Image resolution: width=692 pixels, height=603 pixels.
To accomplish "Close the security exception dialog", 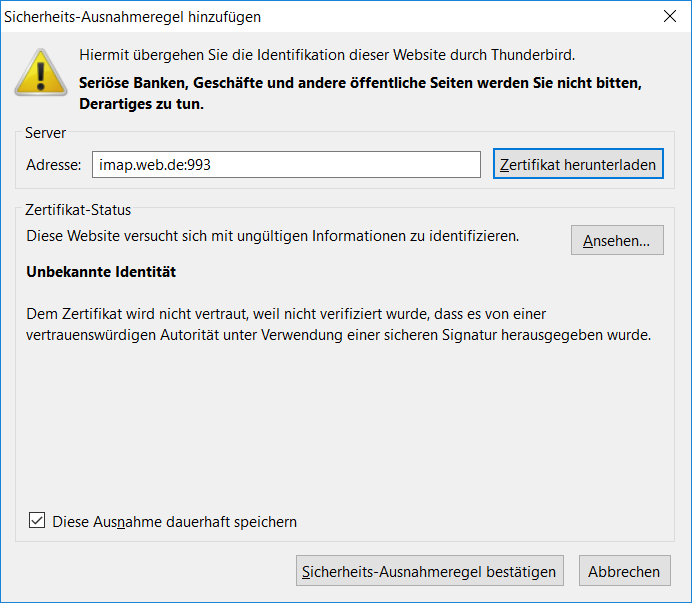I will point(668,17).
